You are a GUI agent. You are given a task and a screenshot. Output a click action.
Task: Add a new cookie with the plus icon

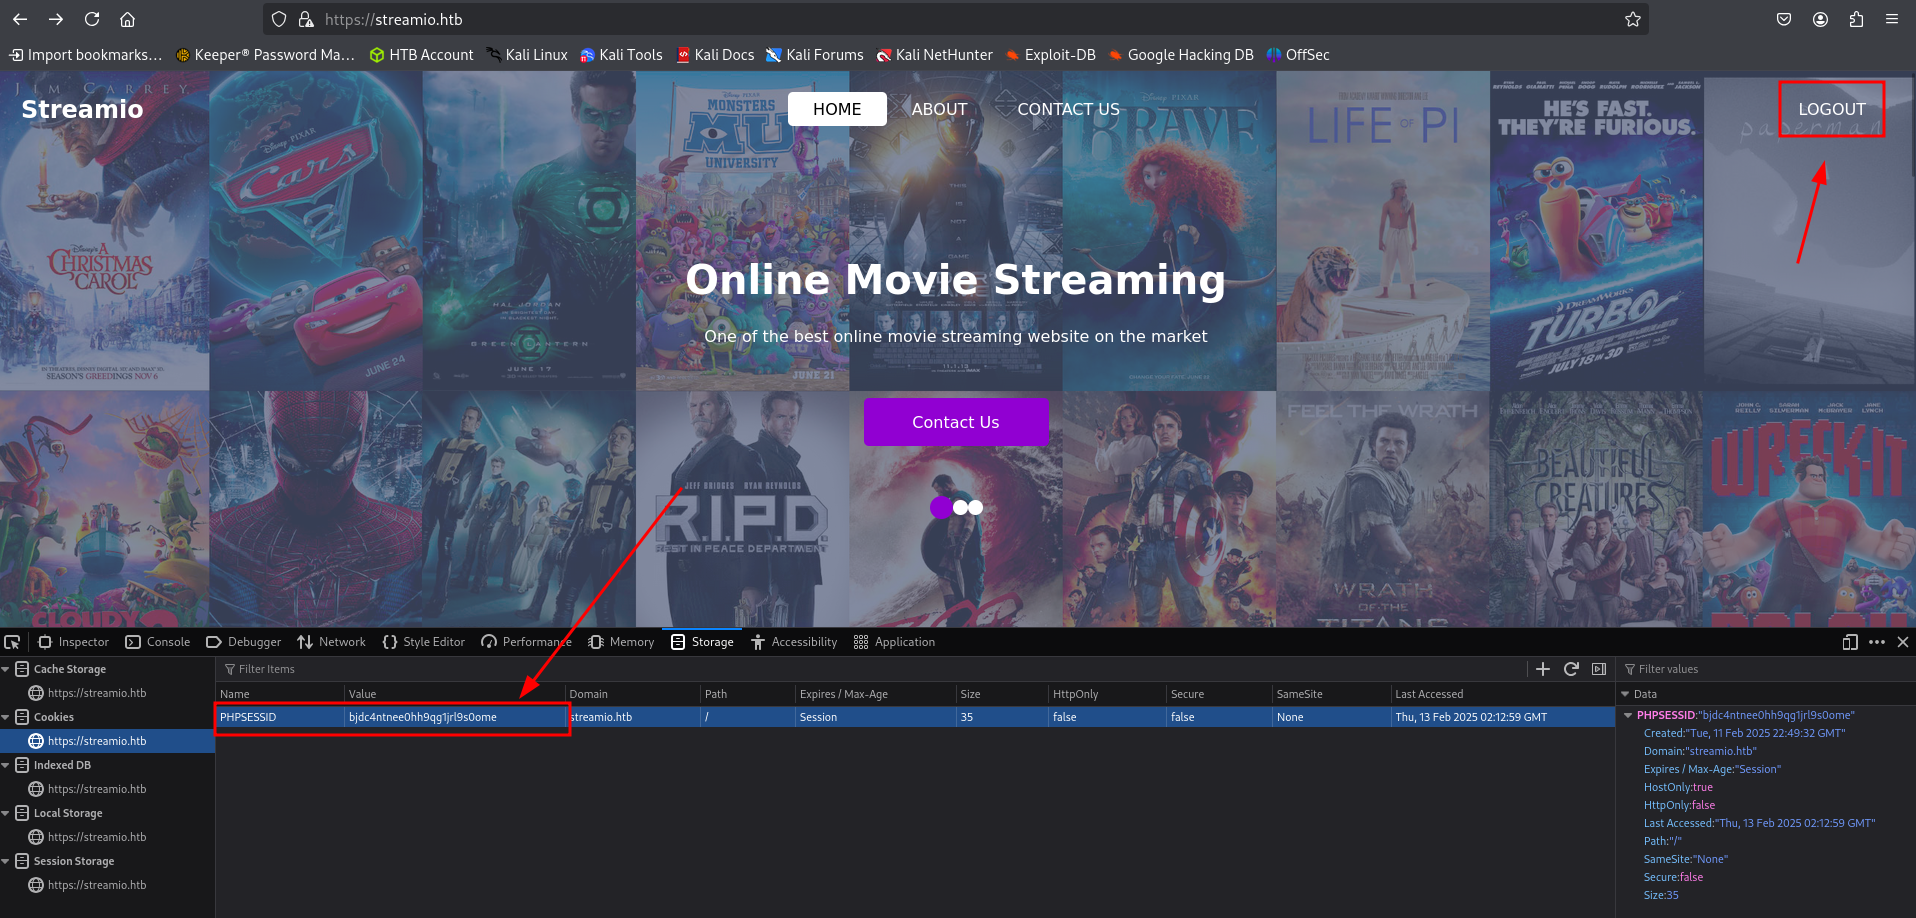[x=1543, y=669]
